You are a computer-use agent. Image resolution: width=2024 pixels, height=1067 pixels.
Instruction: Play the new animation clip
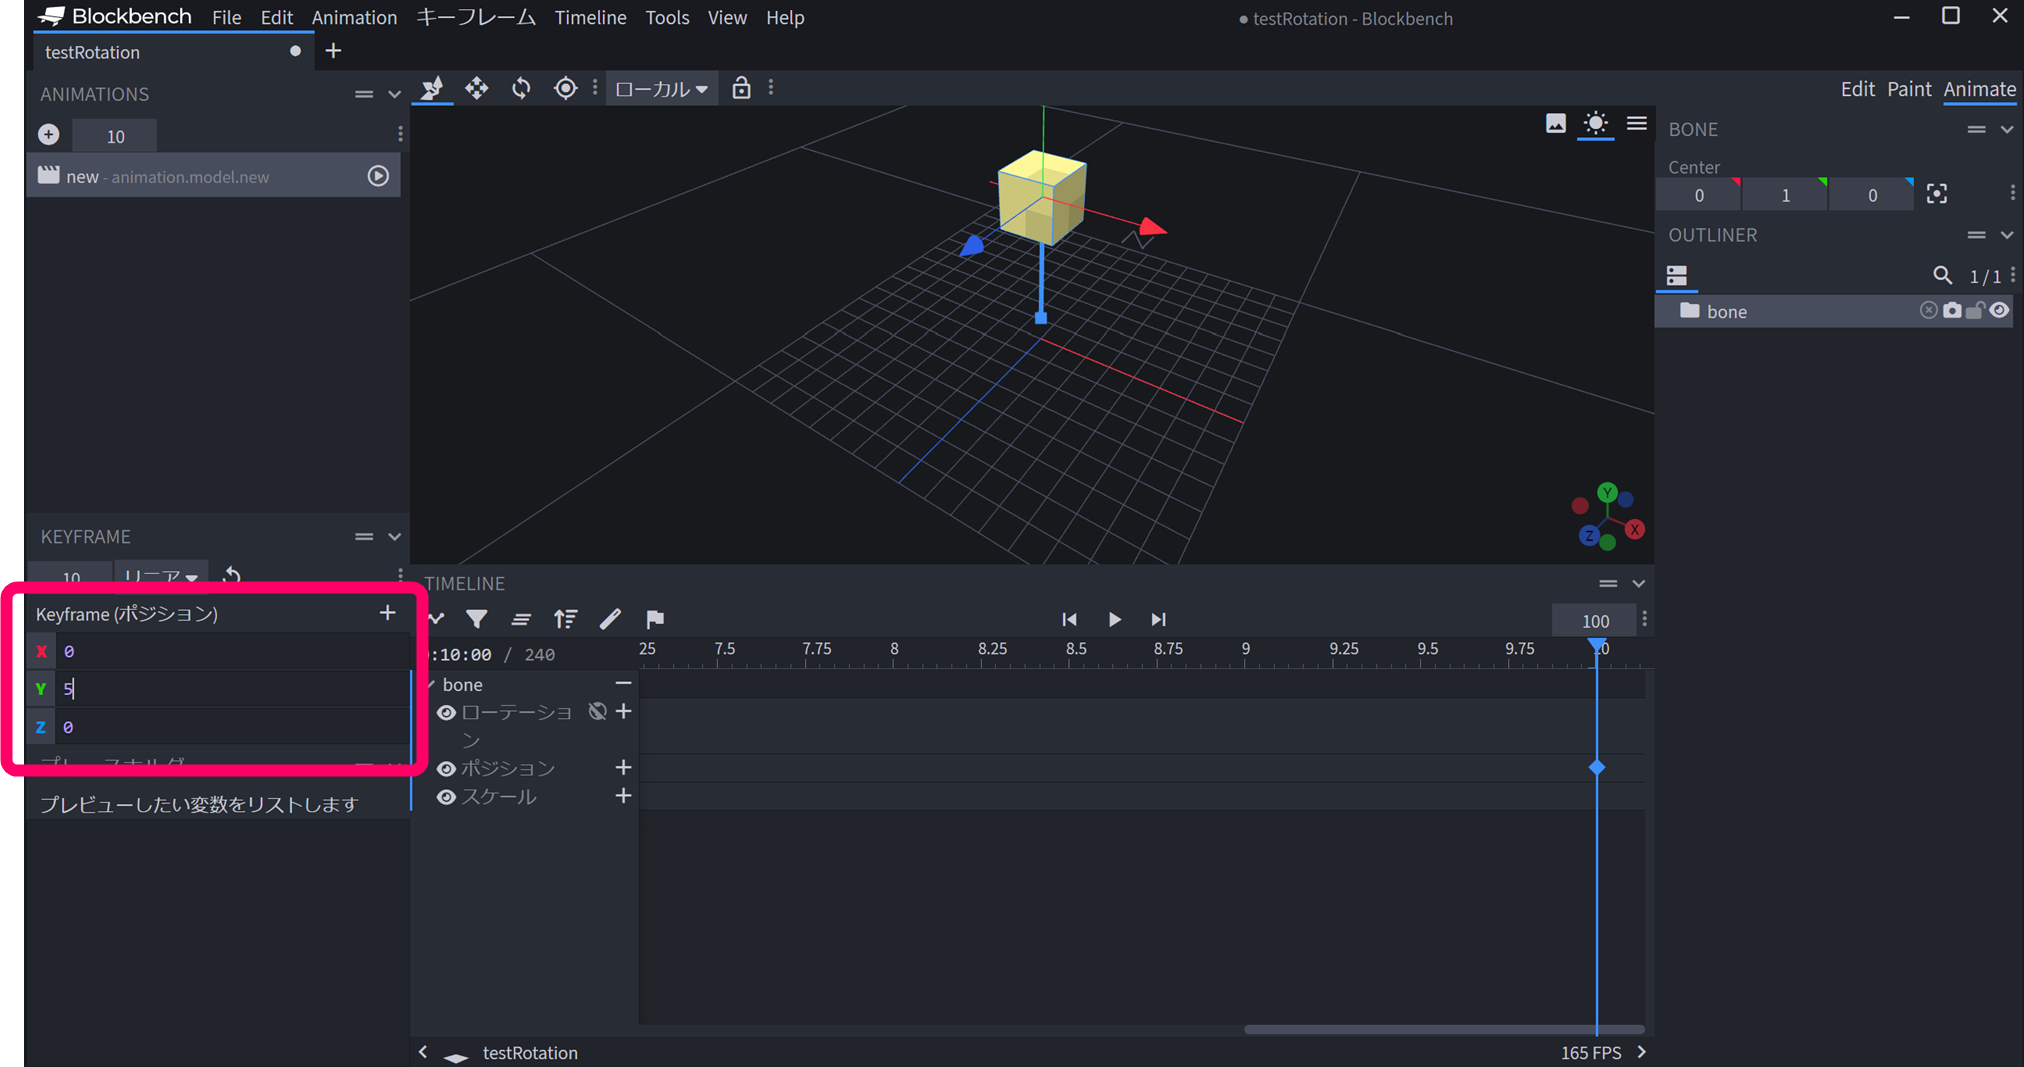tap(377, 175)
